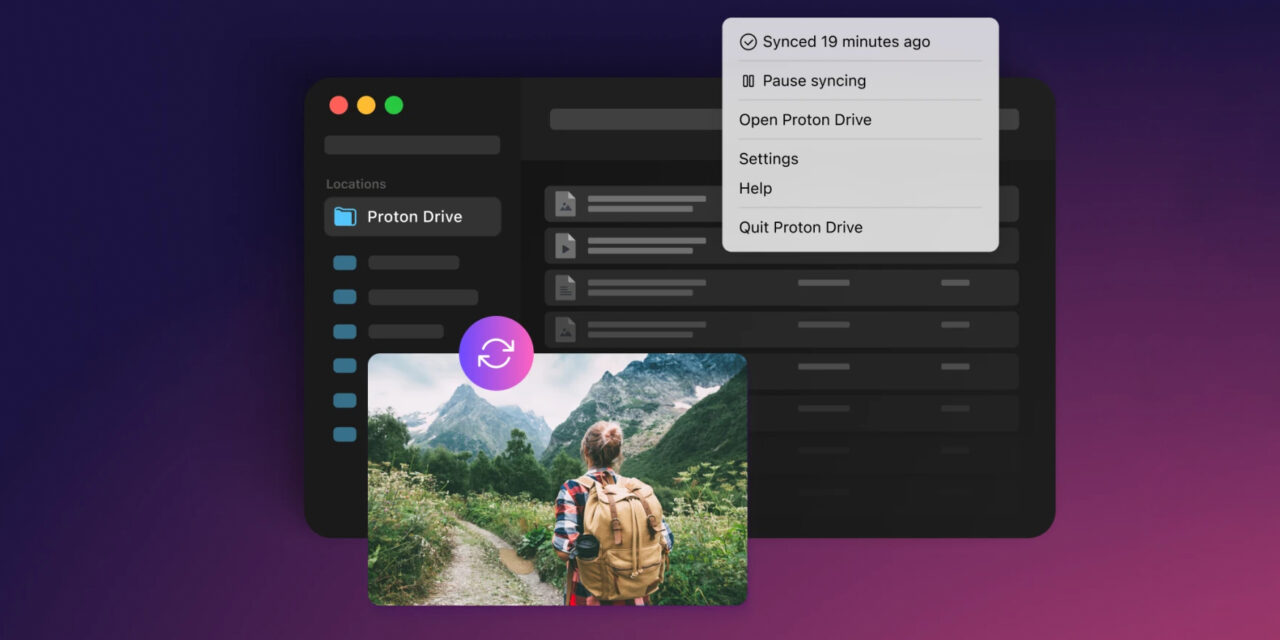The width and height of the screenshot is (1280, 640).
Task: Select the video file icon in second row
Action: click(566, 245)
